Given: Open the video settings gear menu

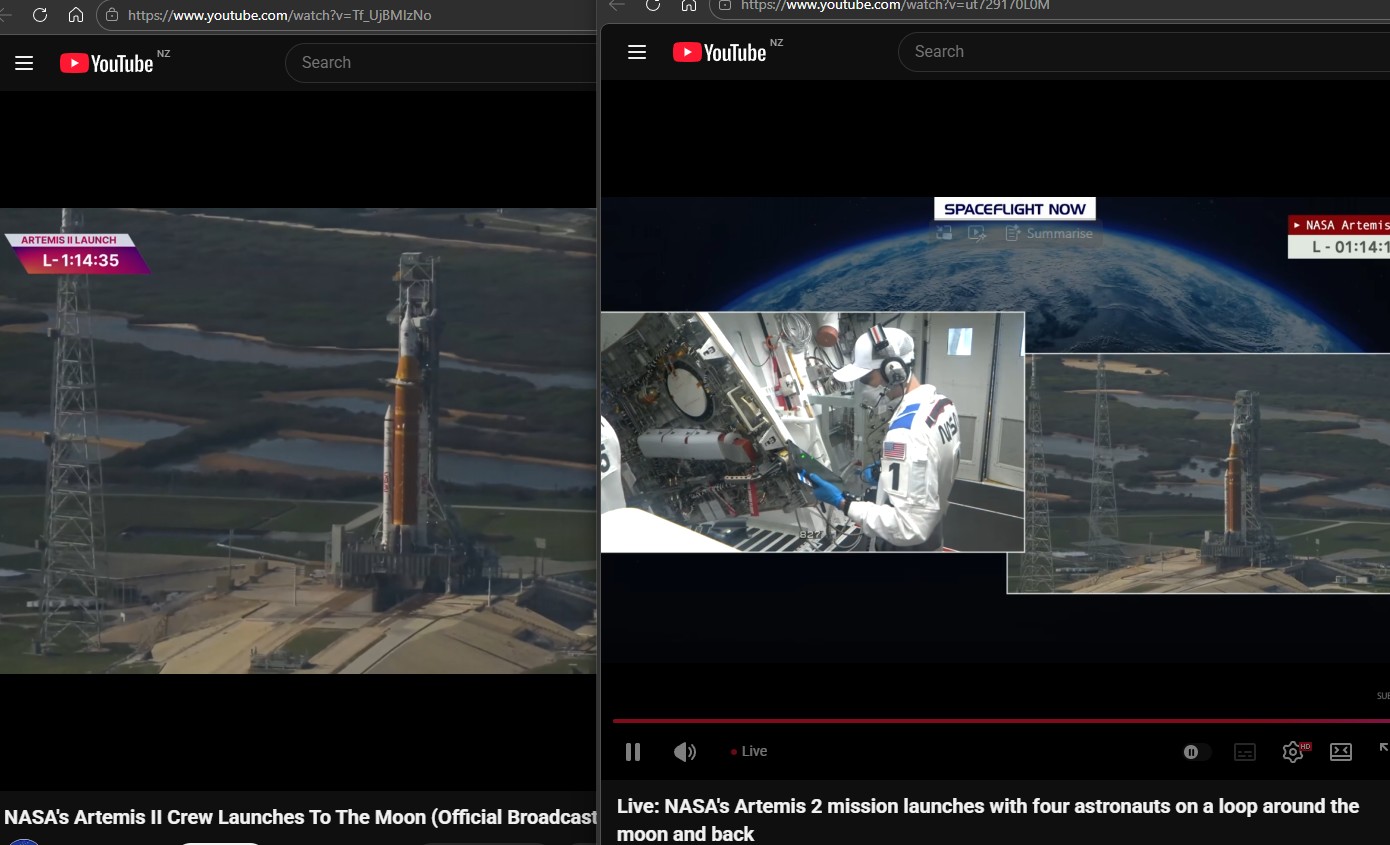Looking at the screenshot, I should (x=1293, y=752).
